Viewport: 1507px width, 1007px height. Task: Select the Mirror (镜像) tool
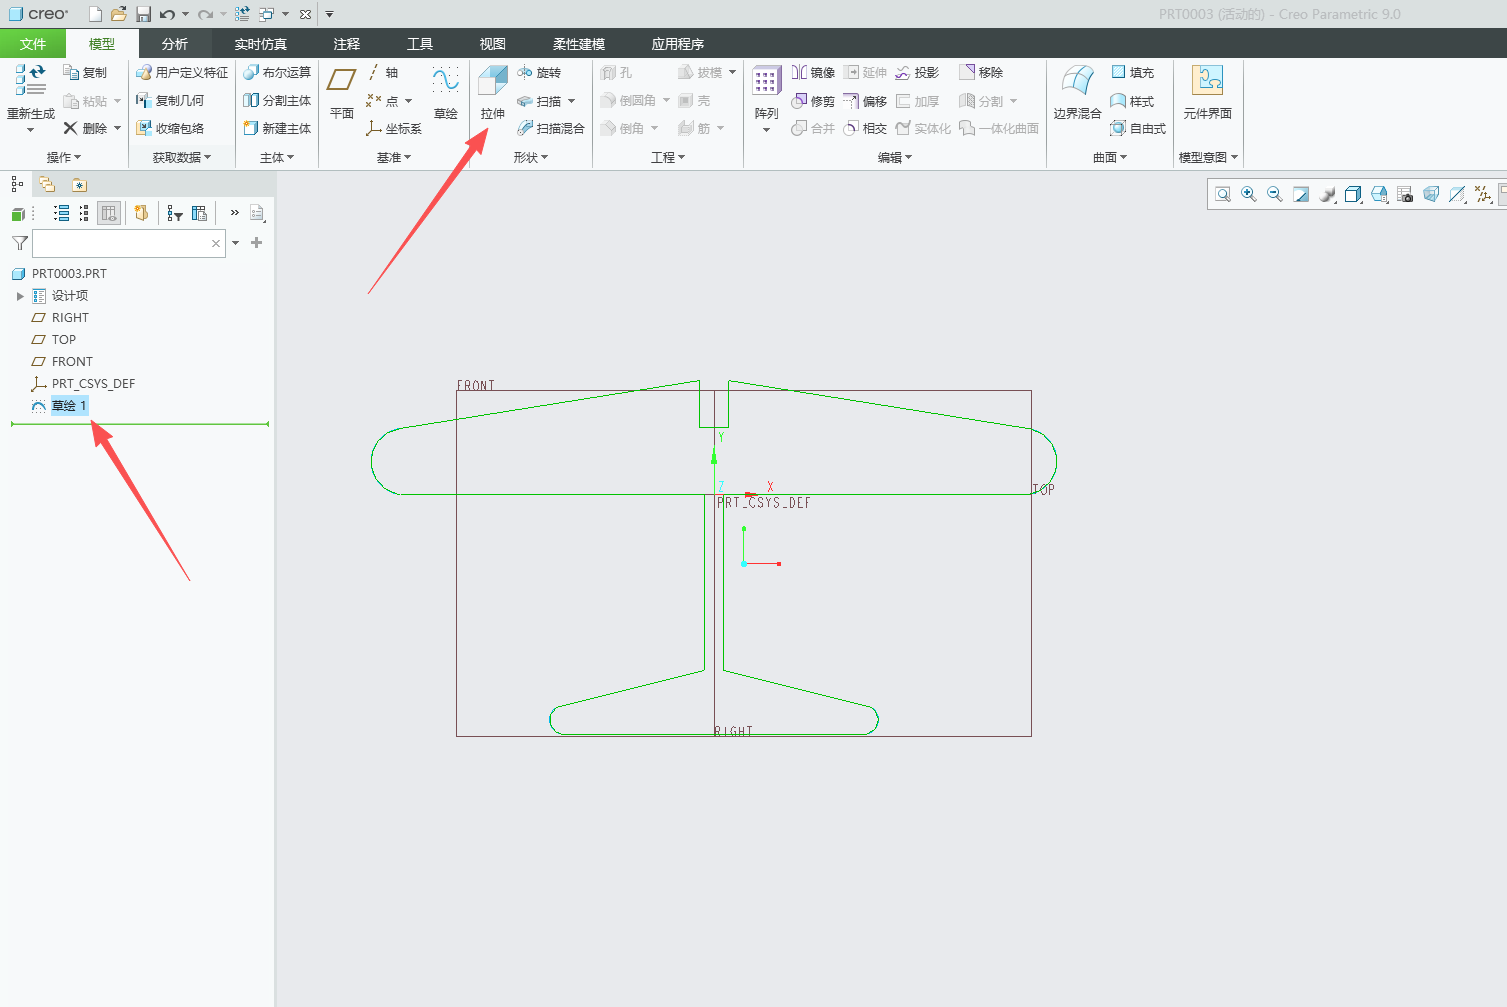click(813, 72)
